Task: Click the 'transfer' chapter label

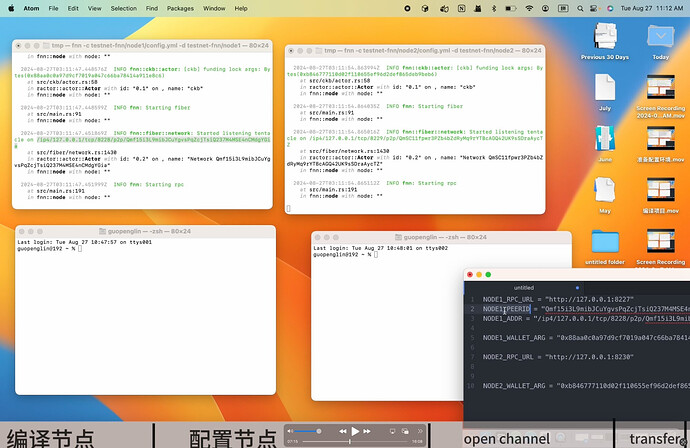Action: click(655, 439)
